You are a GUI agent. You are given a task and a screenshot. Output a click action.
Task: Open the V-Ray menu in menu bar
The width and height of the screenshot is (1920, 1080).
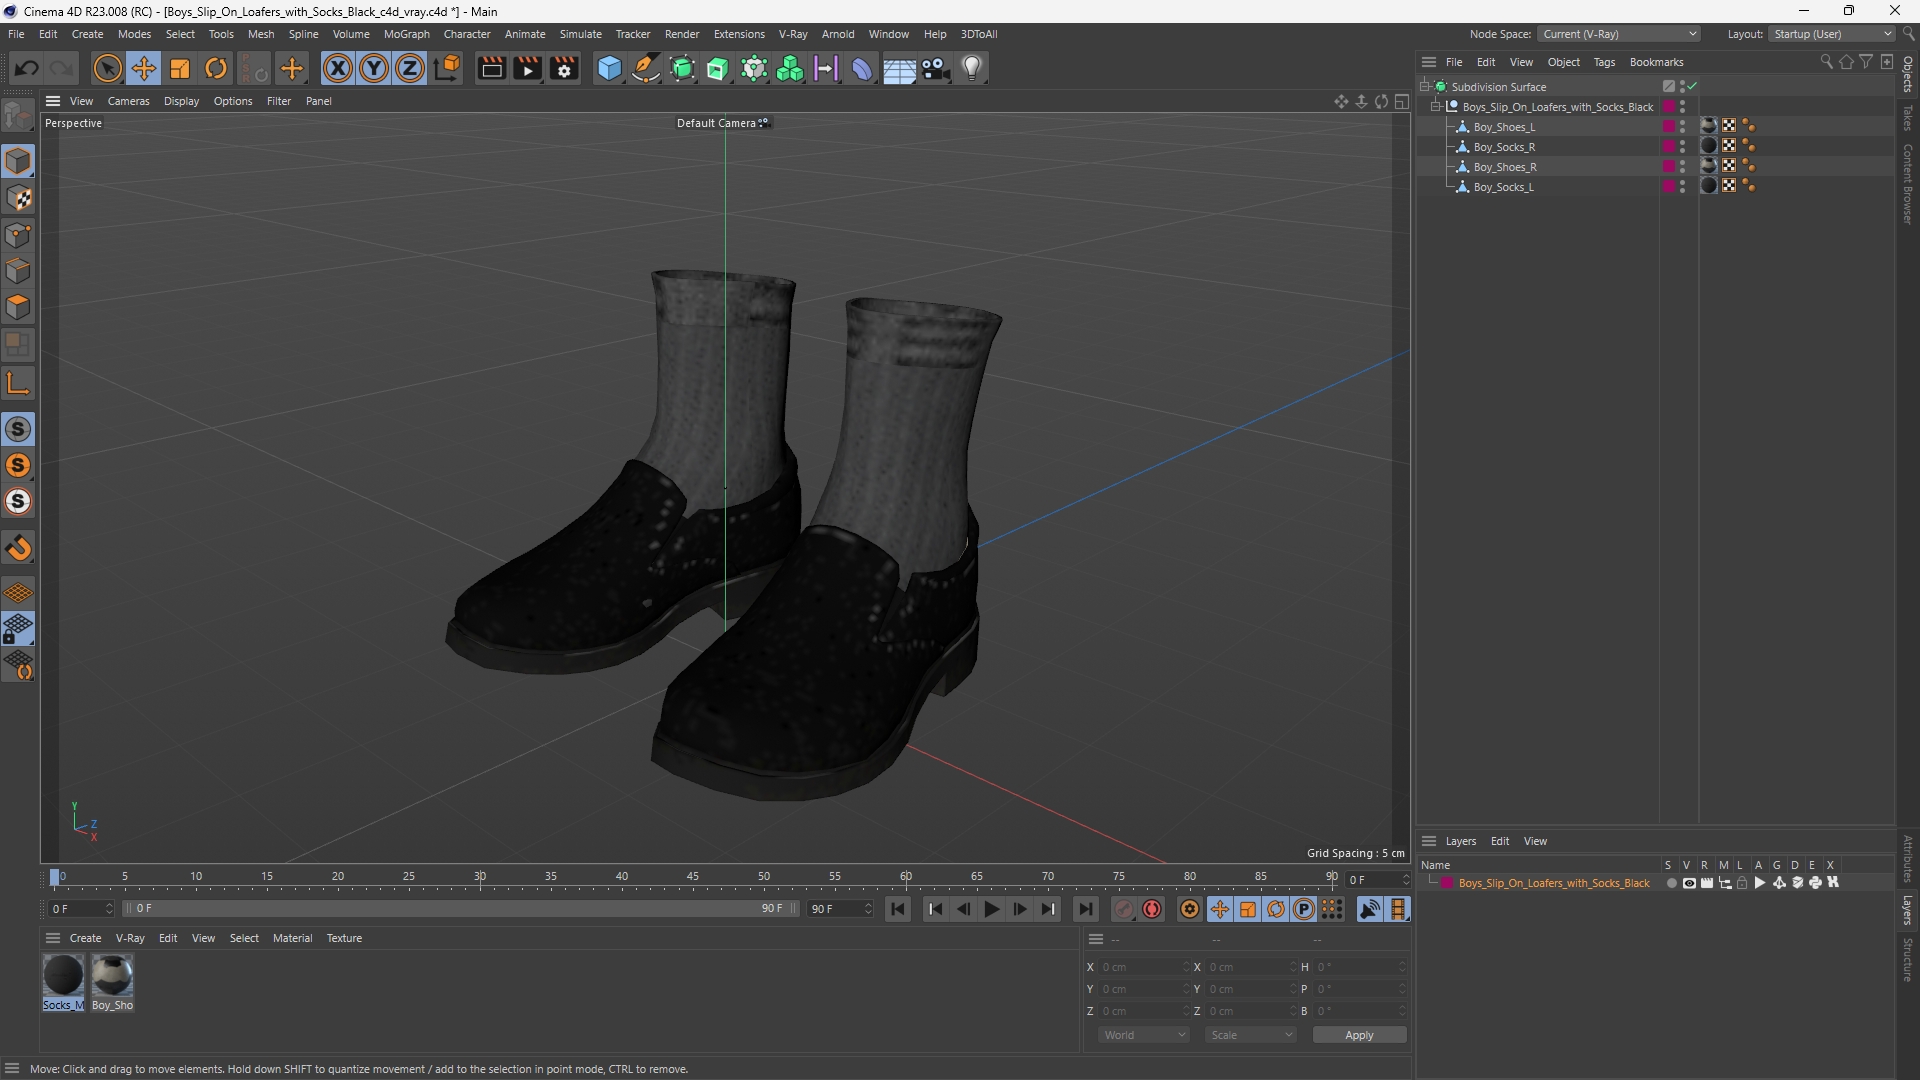793,34
